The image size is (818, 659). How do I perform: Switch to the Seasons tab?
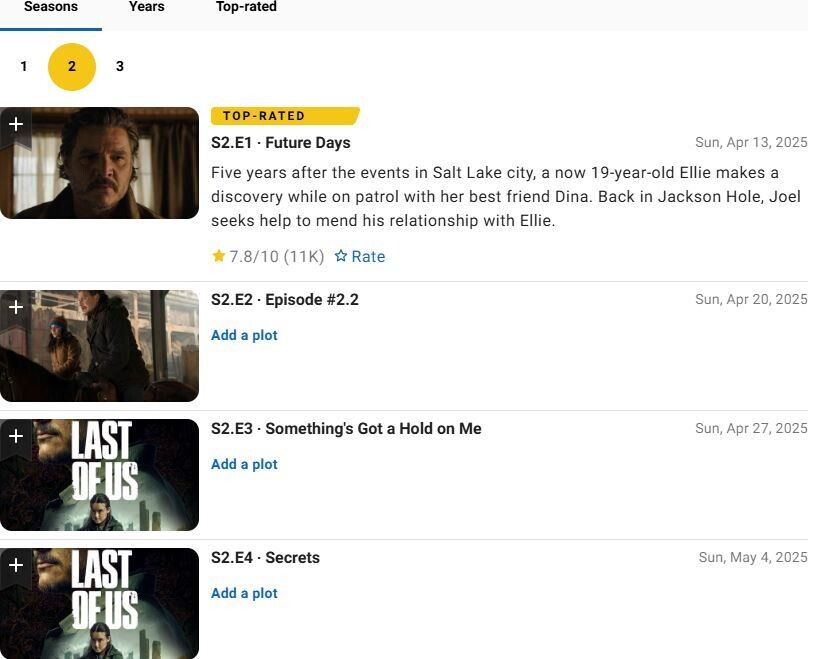pyautogui.click(x=50, y=7)
